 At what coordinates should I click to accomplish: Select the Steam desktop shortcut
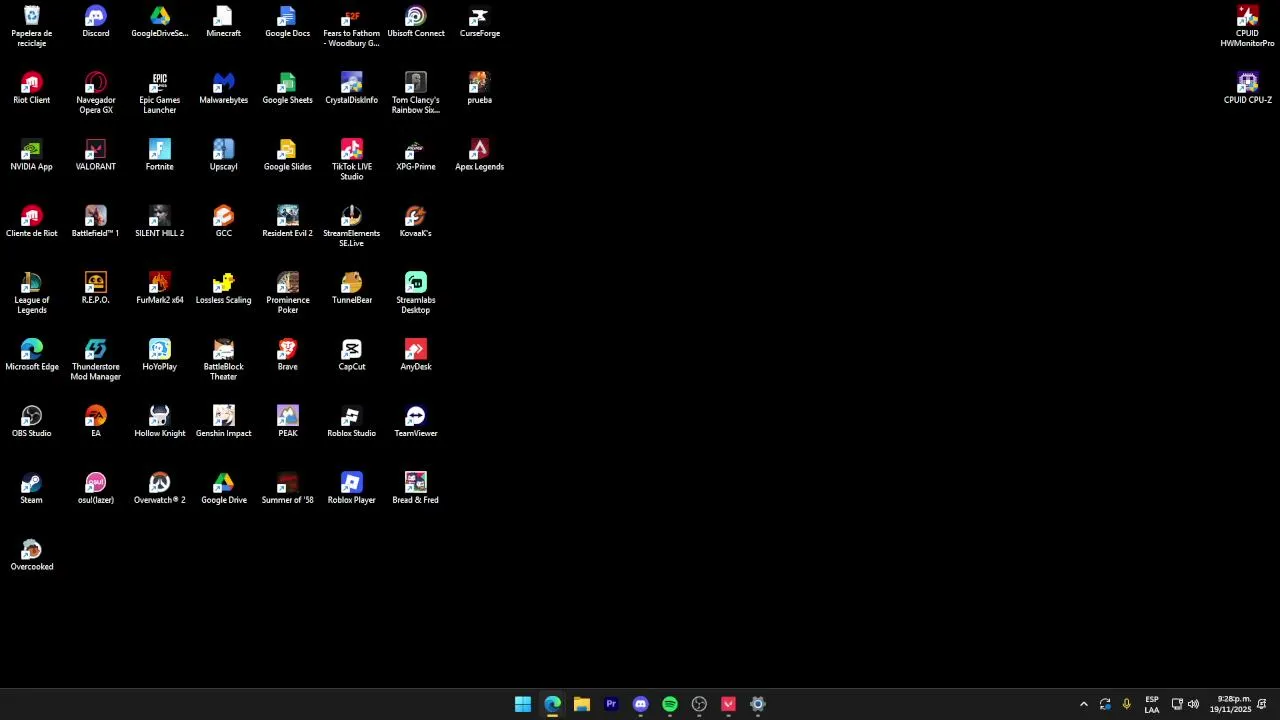click(x=32, y=489)
